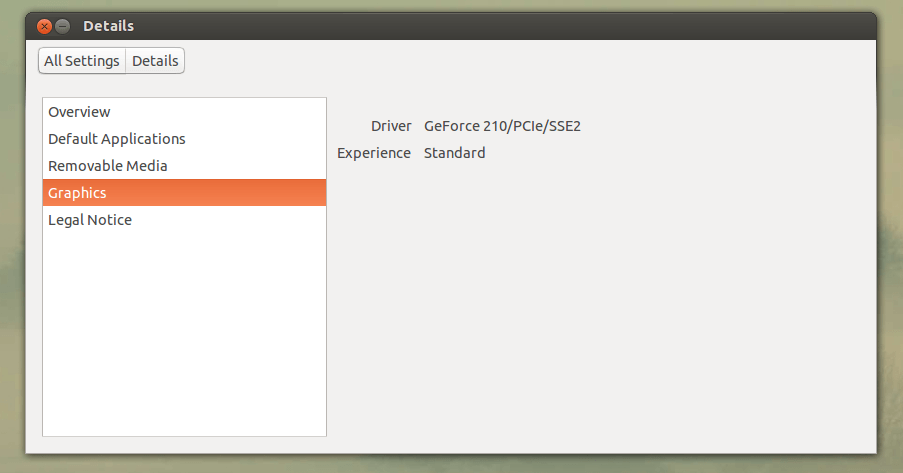Open the Removable Media section
903x473 pixels.
click(x=107, y=166)
